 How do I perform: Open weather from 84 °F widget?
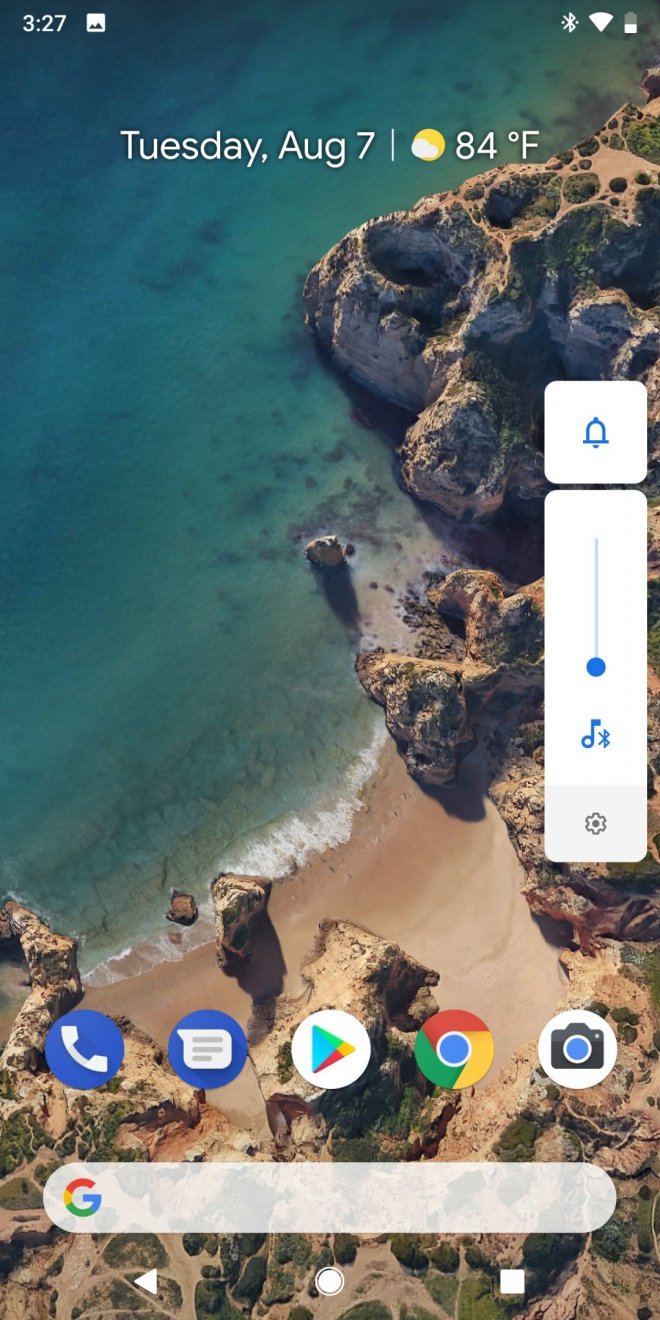point(478,146)
